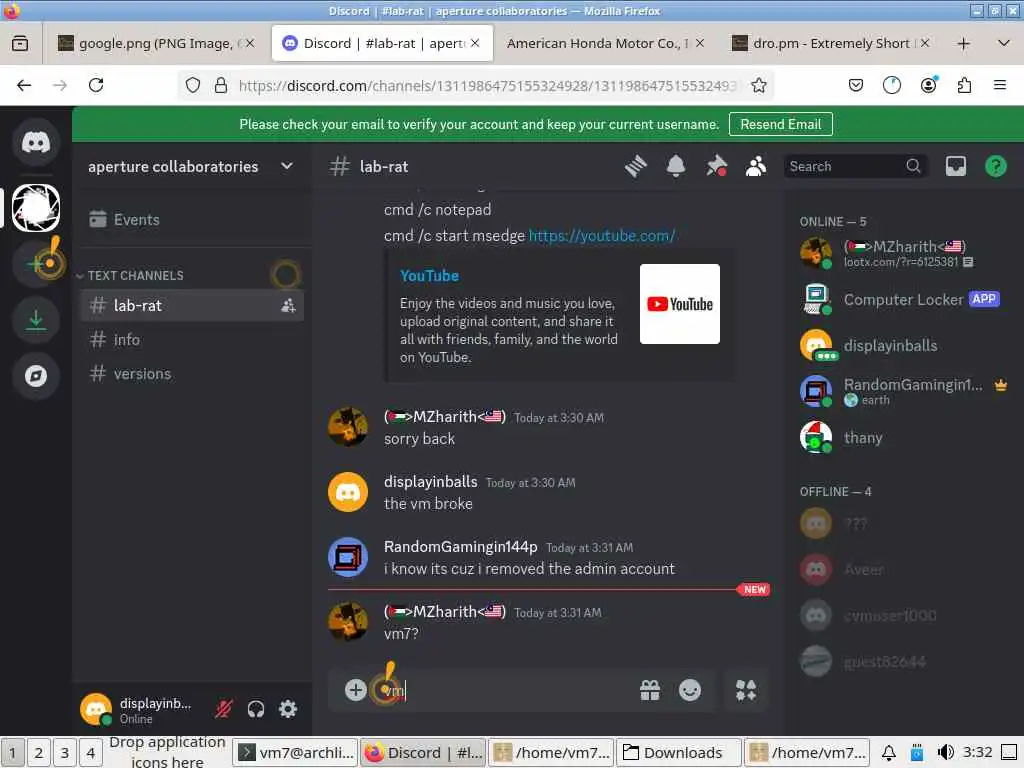This screenshot has height=768, width=1024.
Task: Select the versions text channel
Action: [193, 374]
